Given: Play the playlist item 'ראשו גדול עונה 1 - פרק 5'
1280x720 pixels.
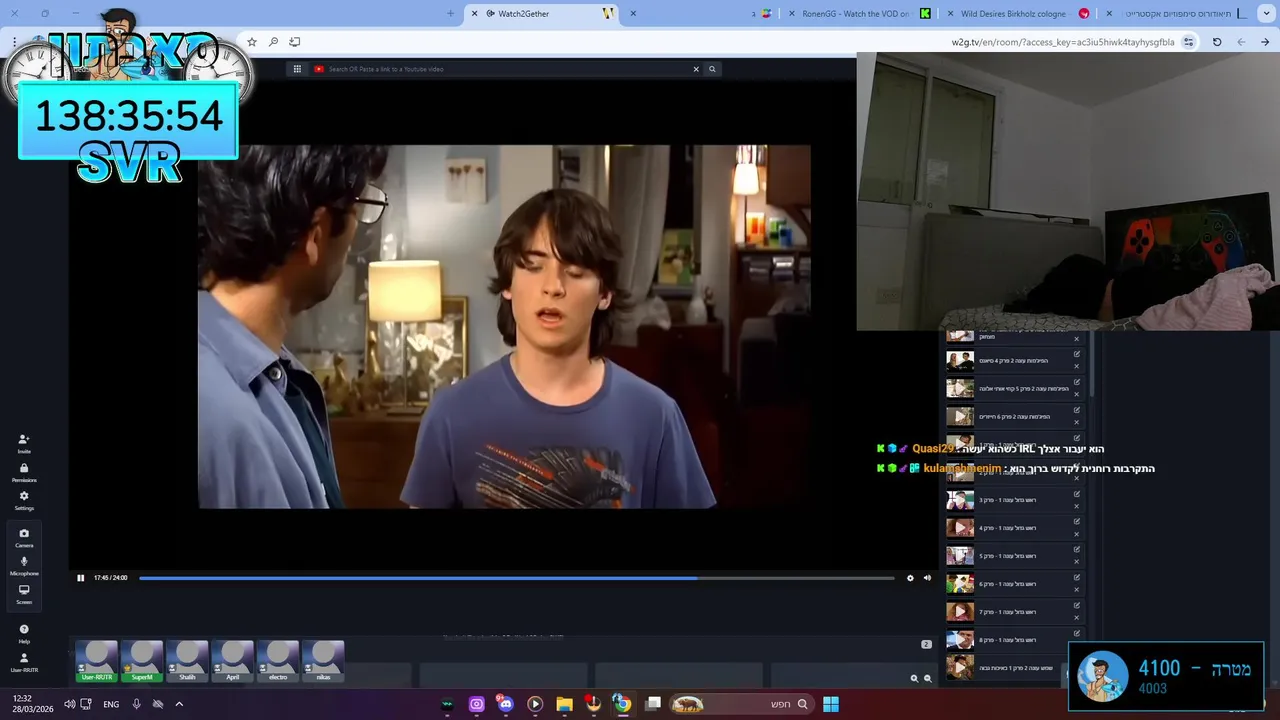Looking at the screenshot, I should pos(960,556).
